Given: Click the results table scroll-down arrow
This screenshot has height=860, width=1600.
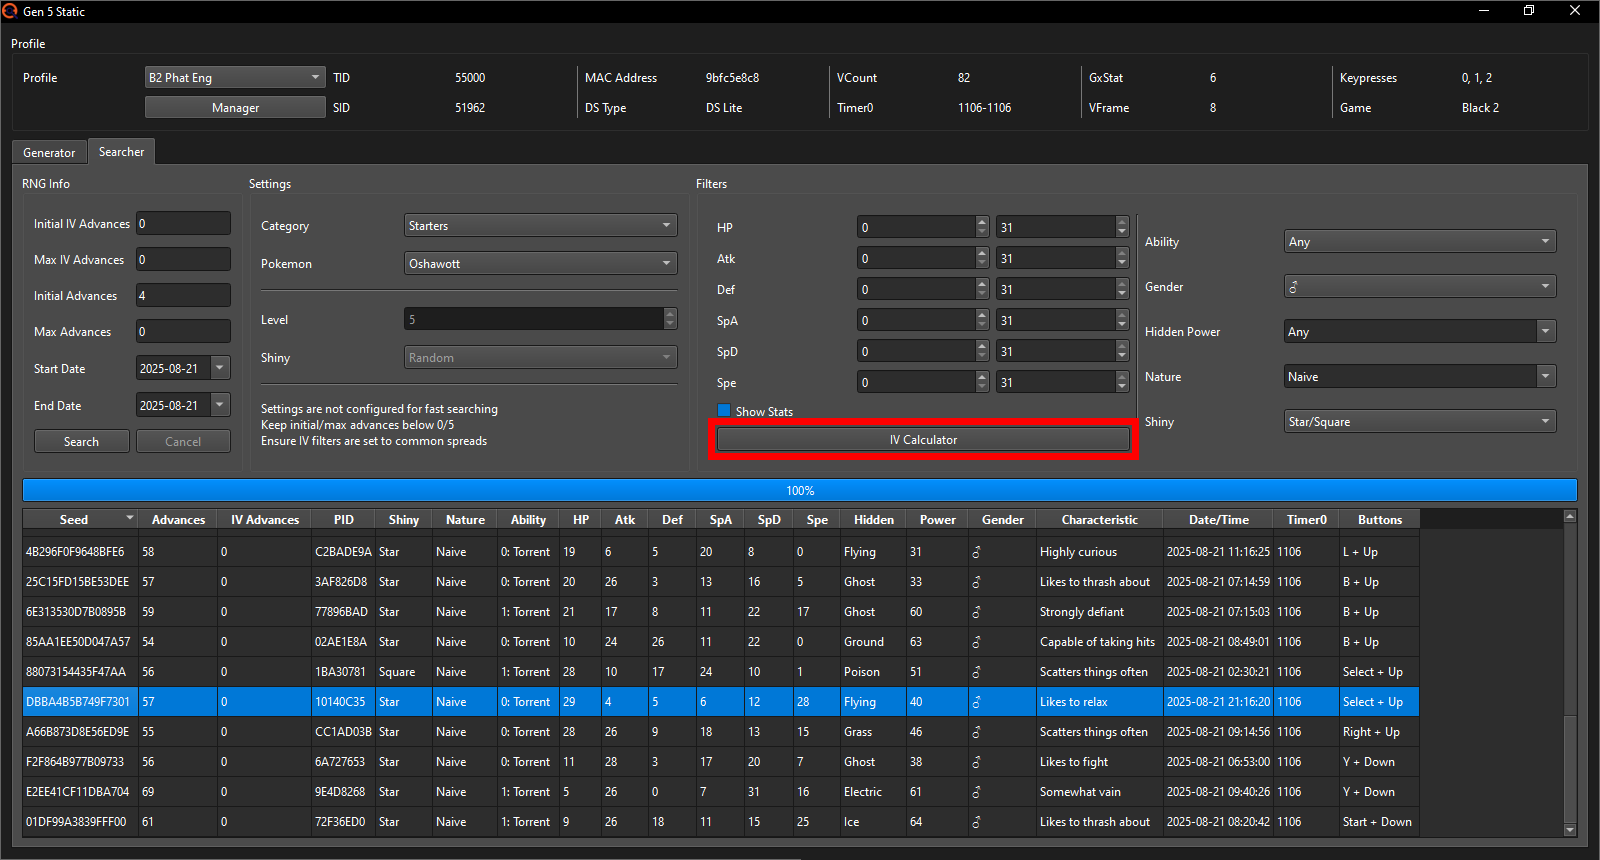Looking at the screenshot, I should 1570,829.
